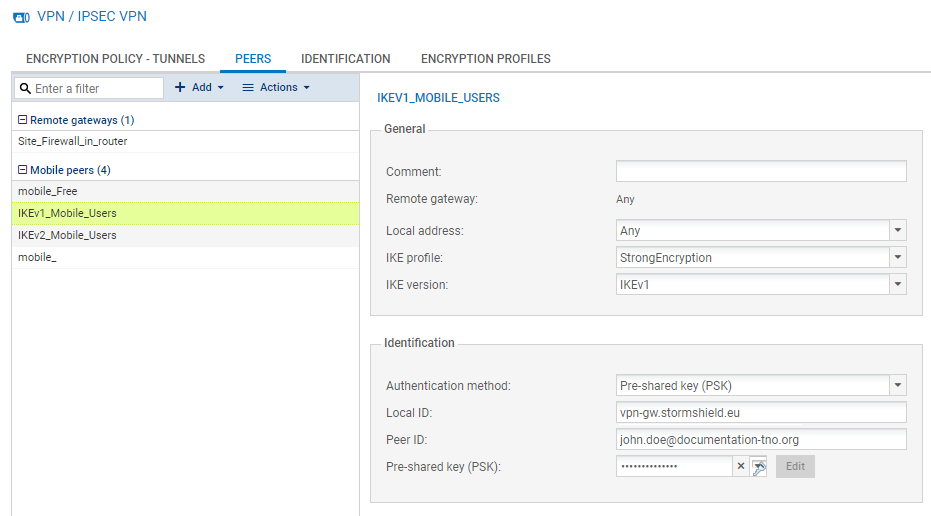Open the Identification tab
Screen dimensions: 931x516
[345, 59]
